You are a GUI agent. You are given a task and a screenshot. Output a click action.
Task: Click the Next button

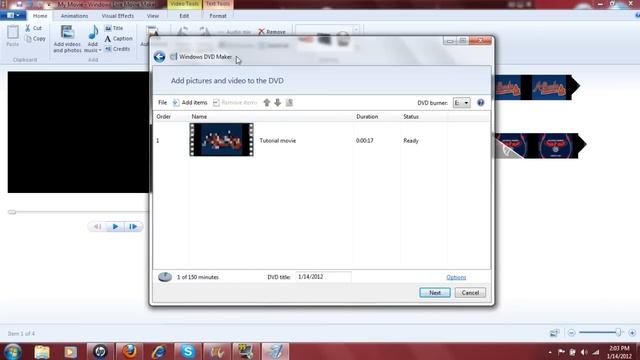(435, 293)
